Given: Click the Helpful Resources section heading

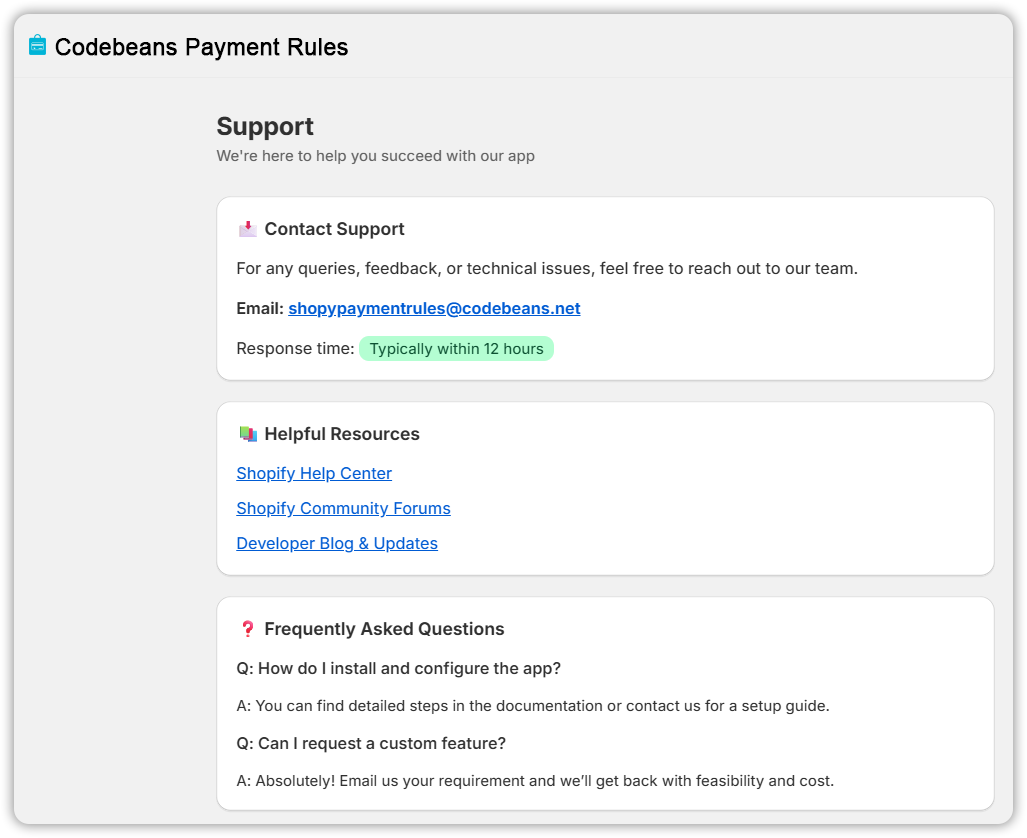Looking at the screenshot, I should [x=341, y=434].
